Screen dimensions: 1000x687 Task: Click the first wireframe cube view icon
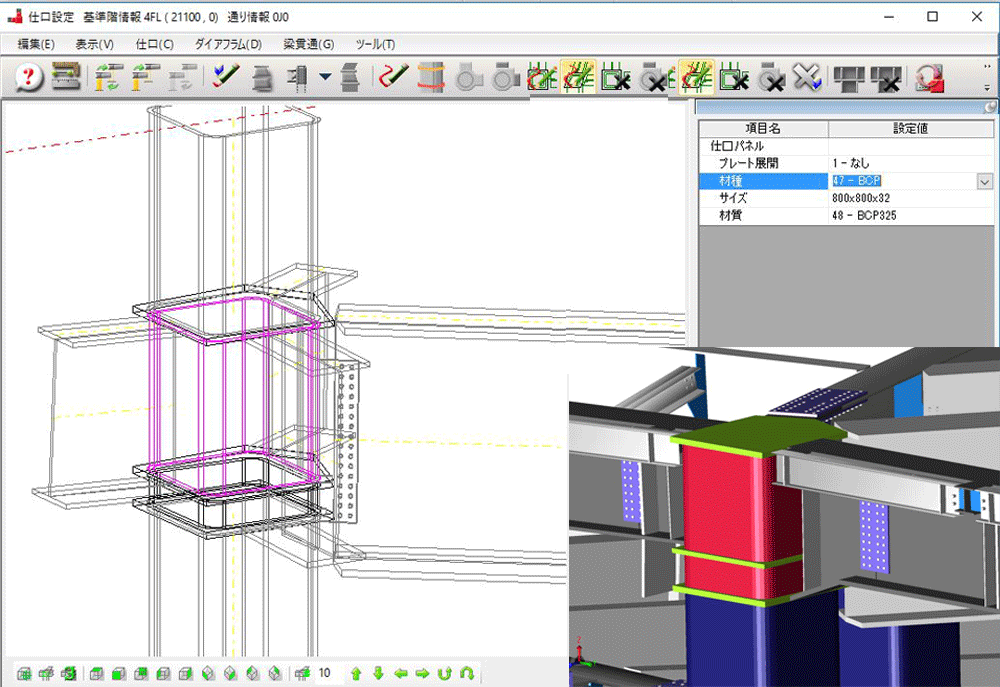coord(23,673)
